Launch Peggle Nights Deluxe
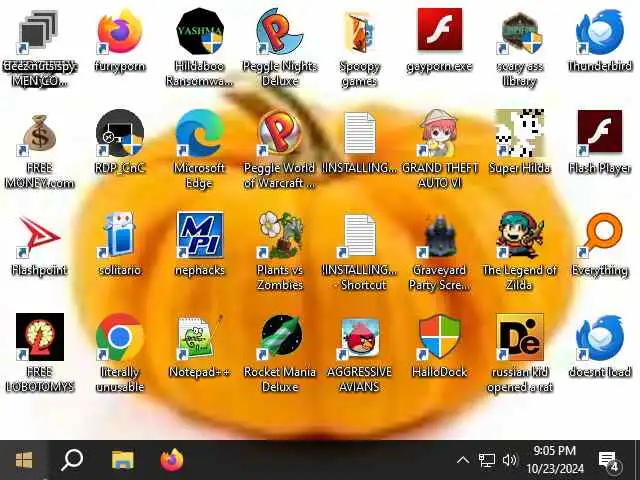The width and height of the screenshot is (640, 480). pos(280,32)
